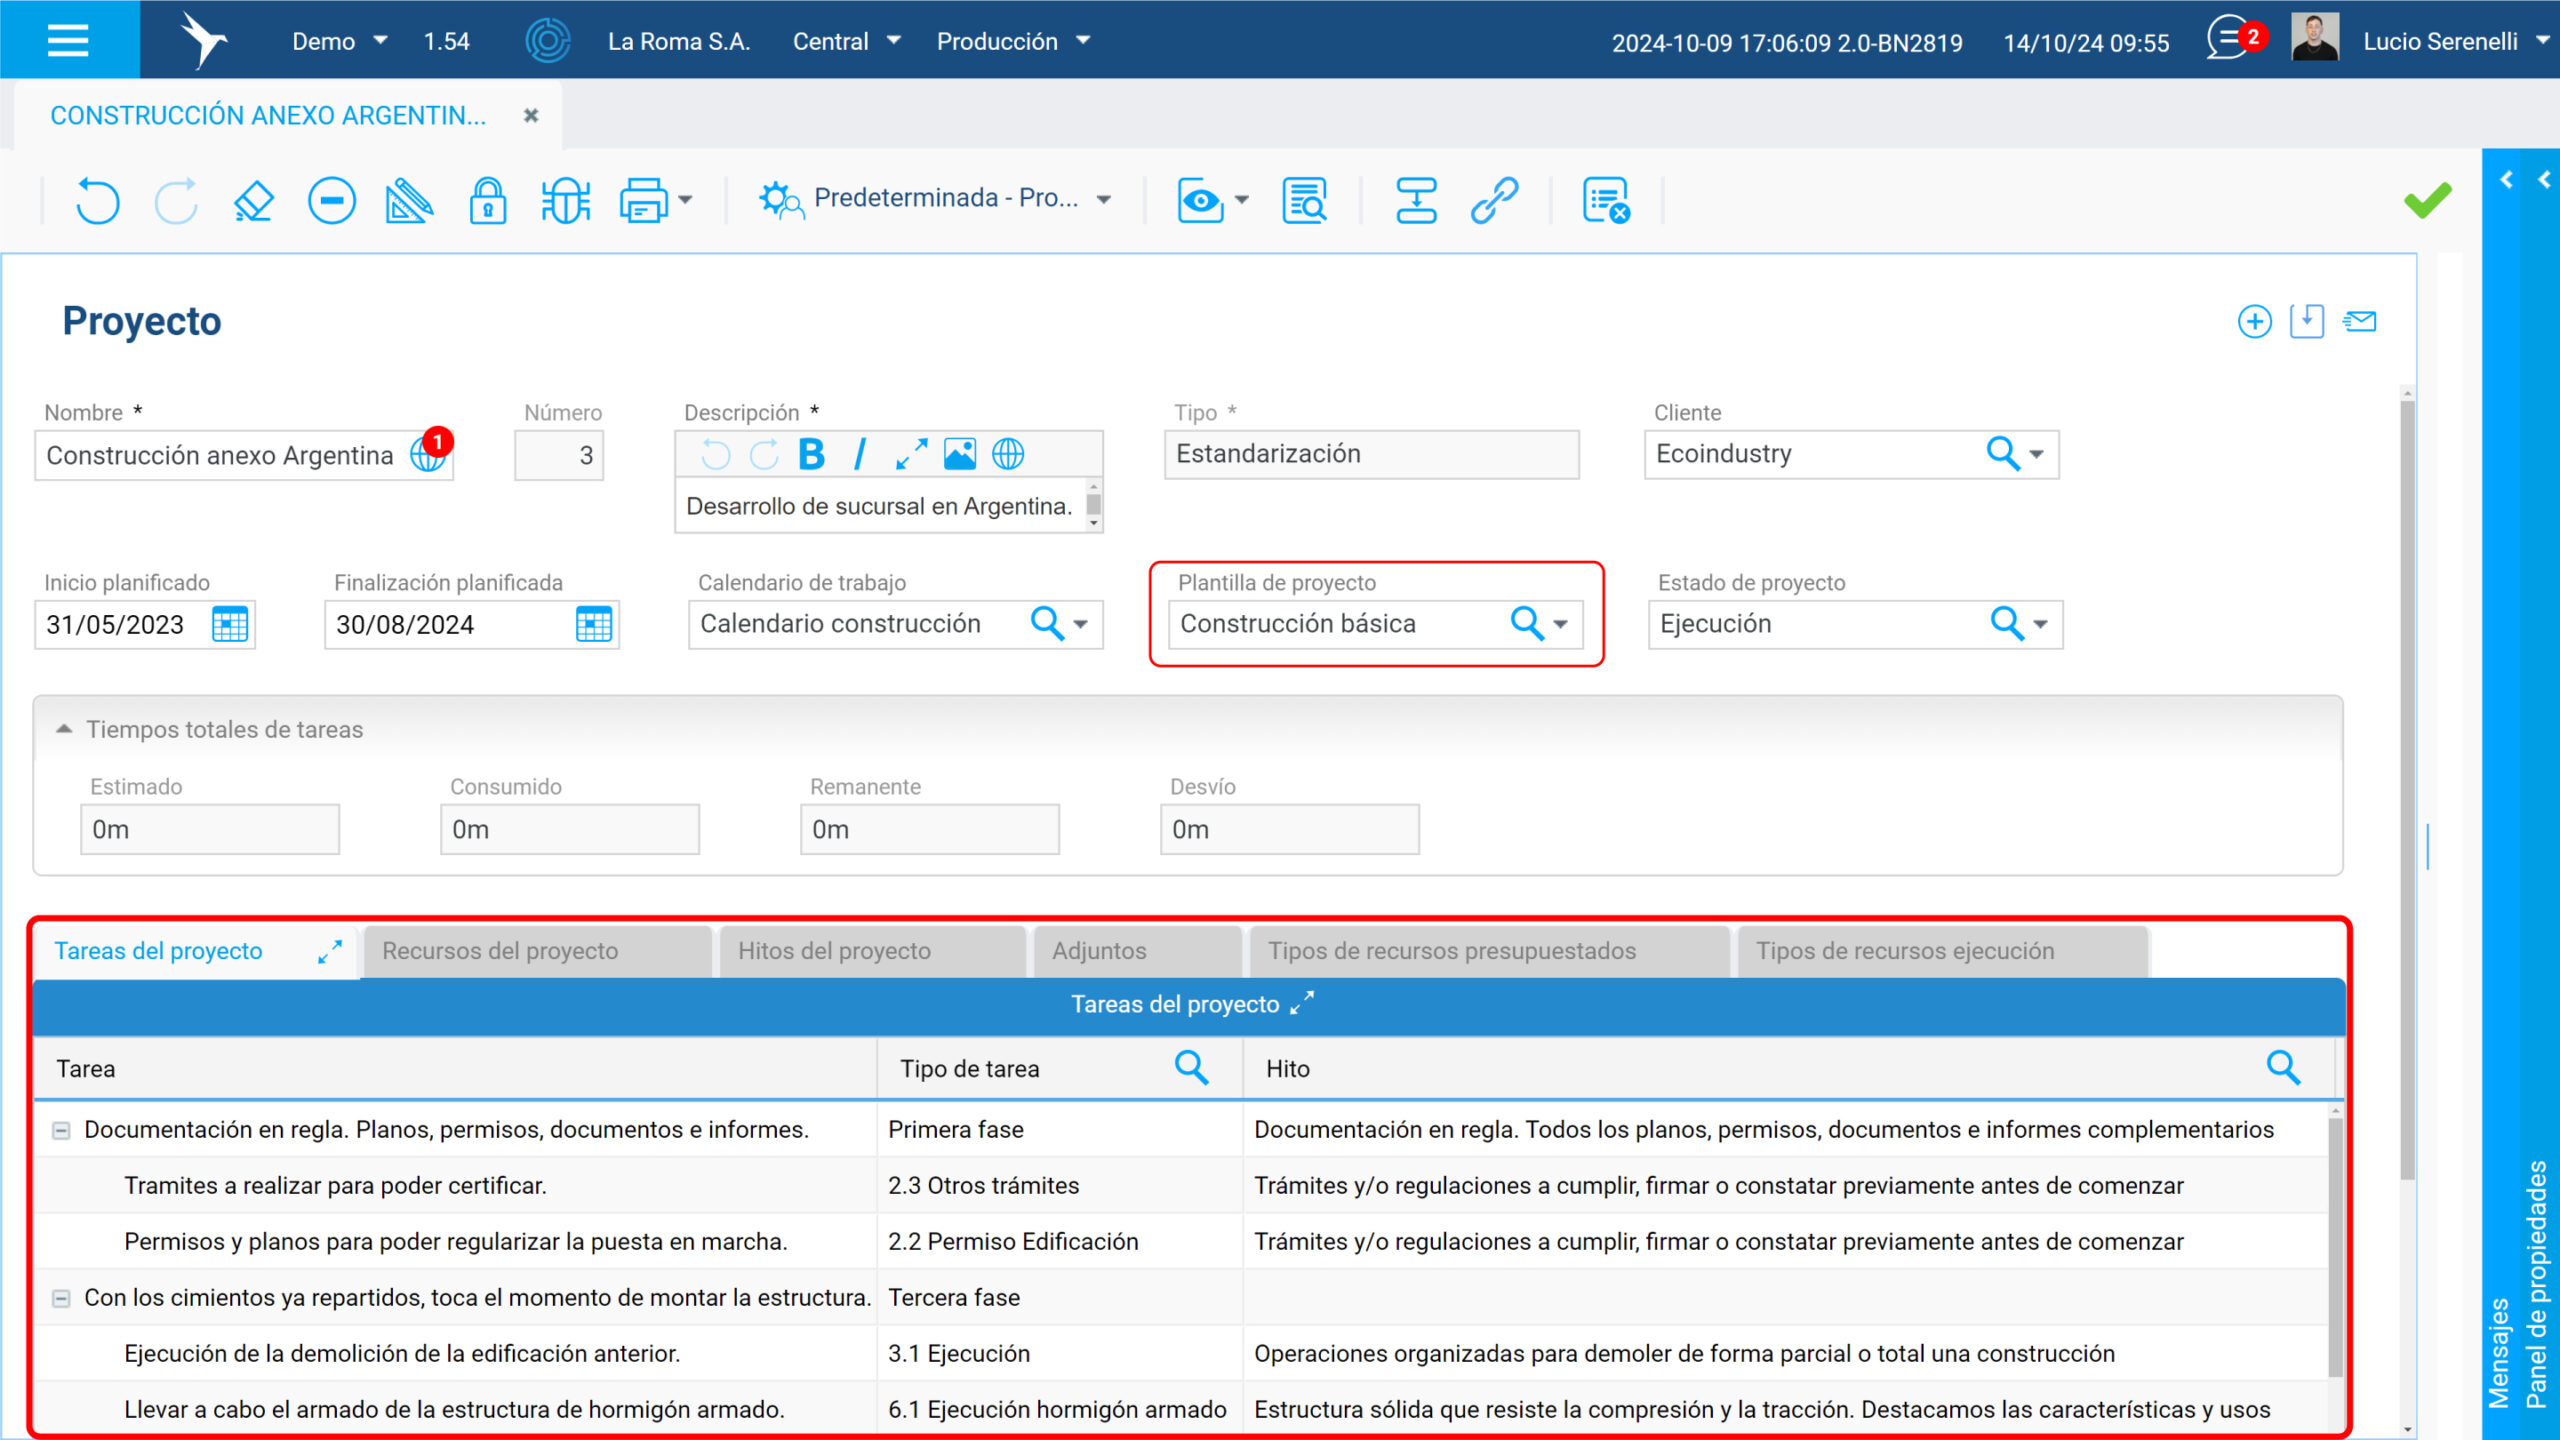Collapse the Documentación en regla task row
The height and width of the screenshot is (1440, 2560).
[x=61, y=1130]
